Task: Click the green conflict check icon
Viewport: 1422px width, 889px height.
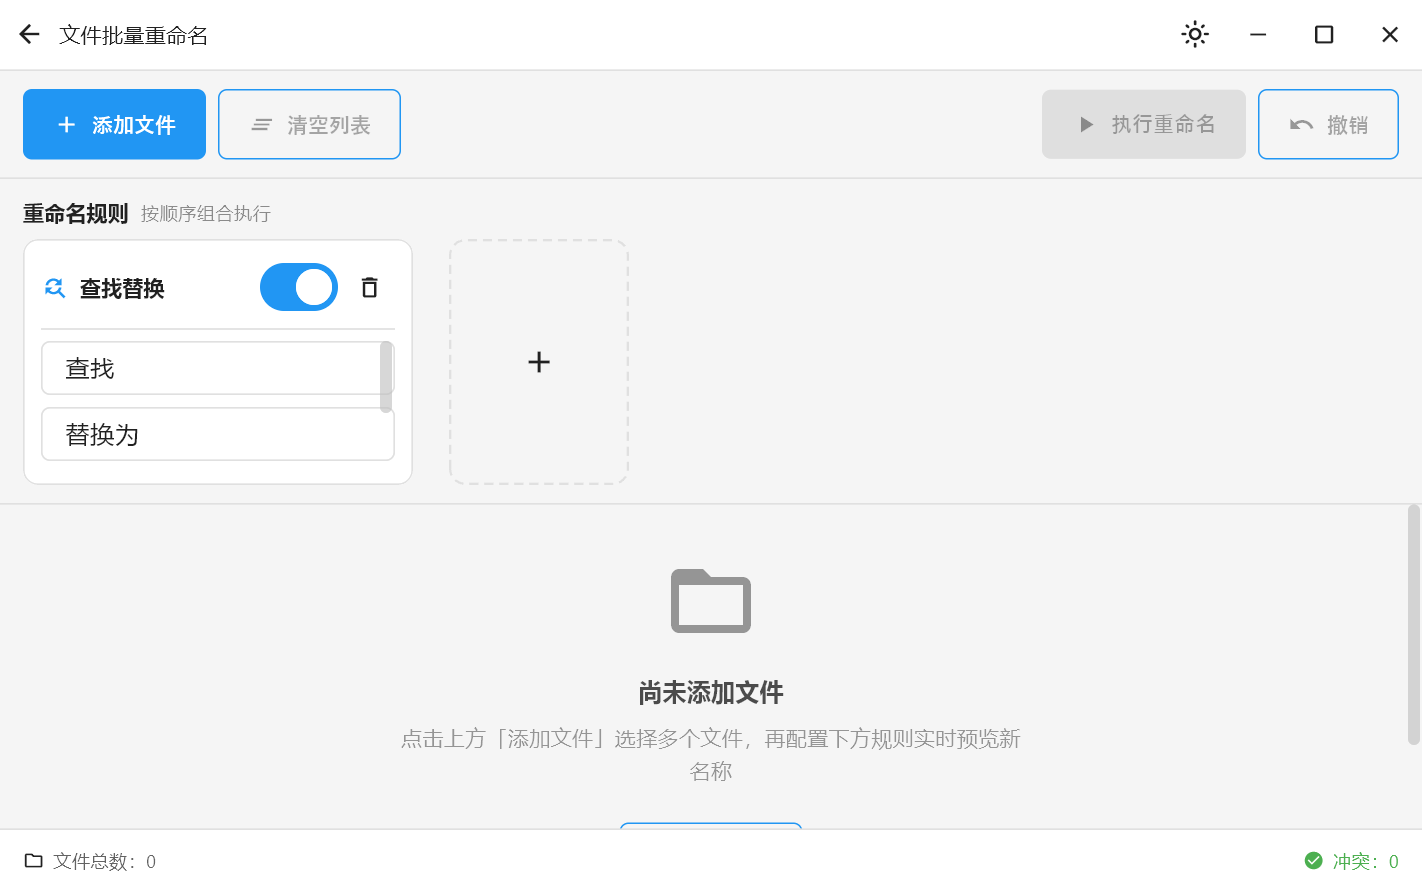Action: [x=1314, y=860]
